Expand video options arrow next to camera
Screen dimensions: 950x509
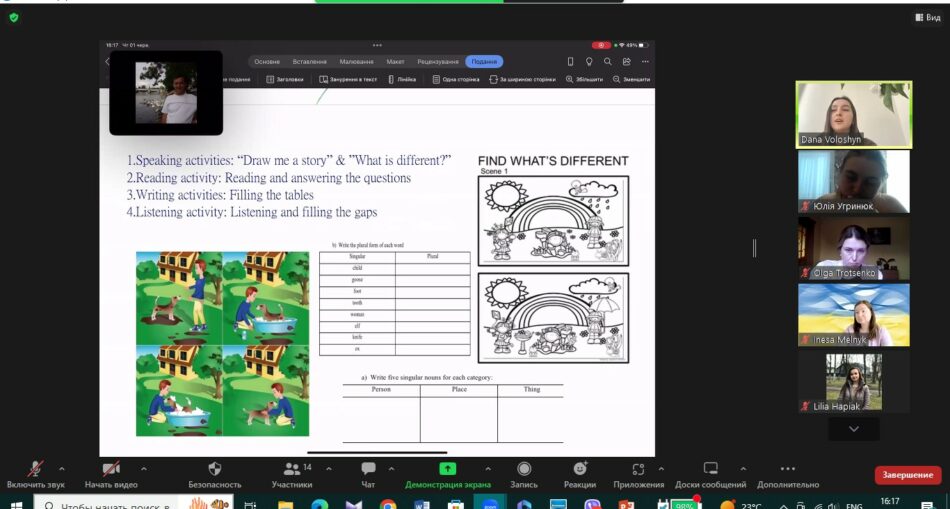143,468
